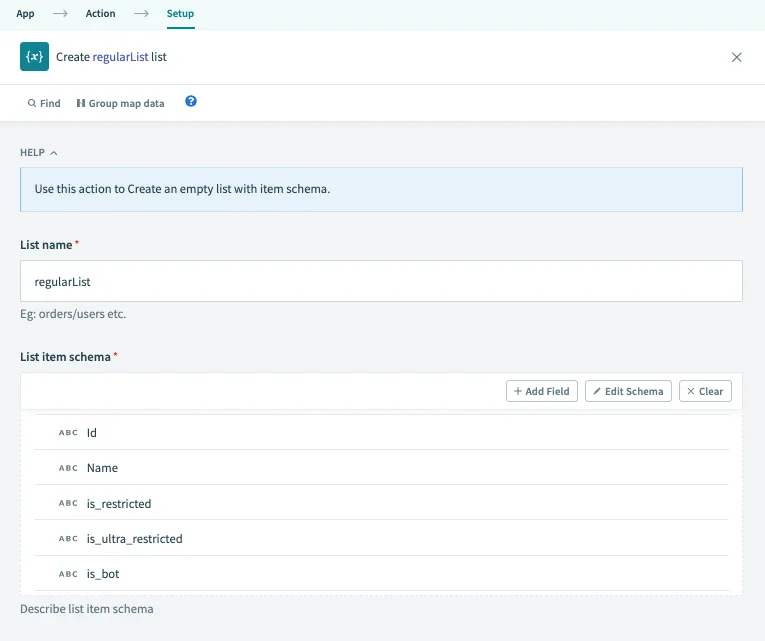This screenshot has height=641, width=765.
Task: Collapse the HELP section
Action: (x=39, y=153)
